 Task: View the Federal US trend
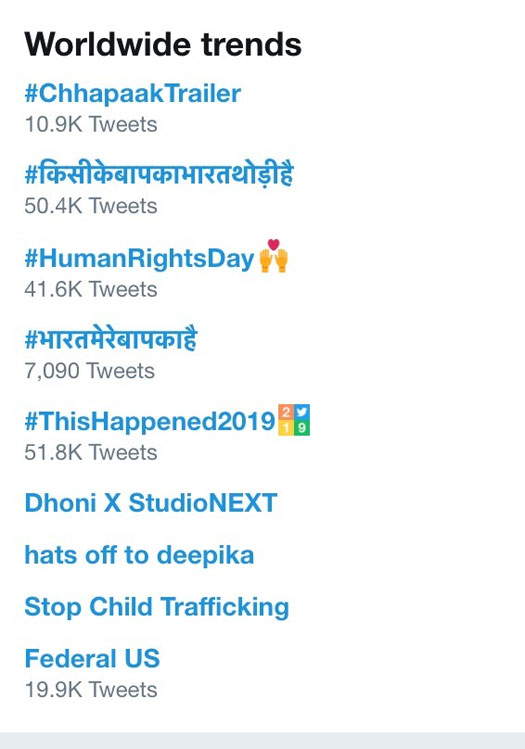[x=92, y=658]
